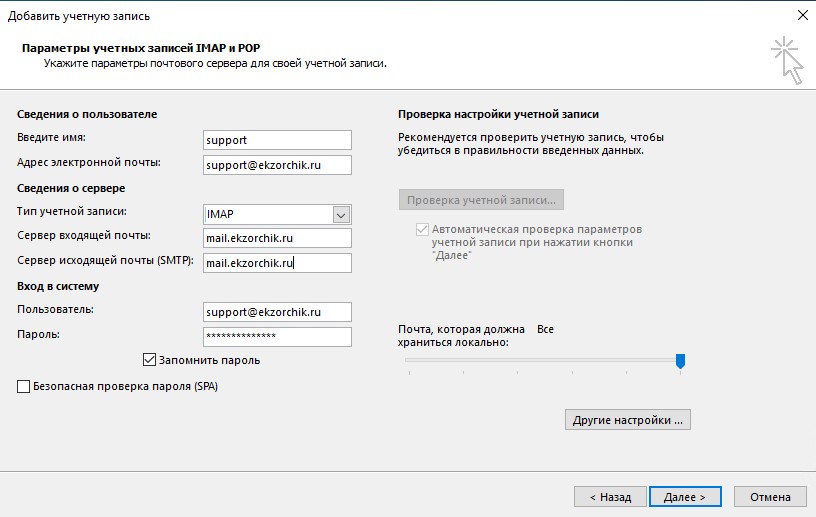Toggle the 'Запомнить пароль' checkbox
The image size is (816, 517).
(x=150, y=360)
